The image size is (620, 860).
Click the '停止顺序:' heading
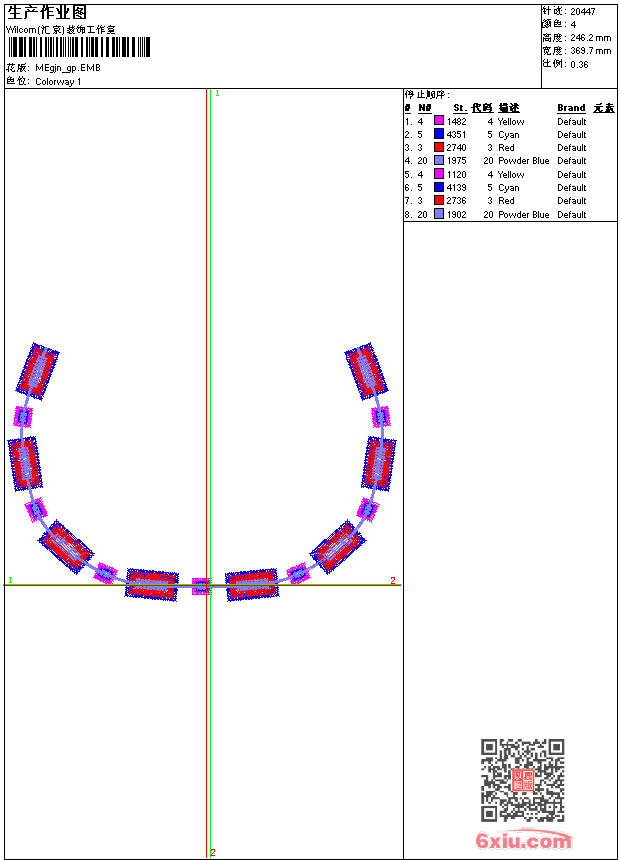(x=427, y=95)
